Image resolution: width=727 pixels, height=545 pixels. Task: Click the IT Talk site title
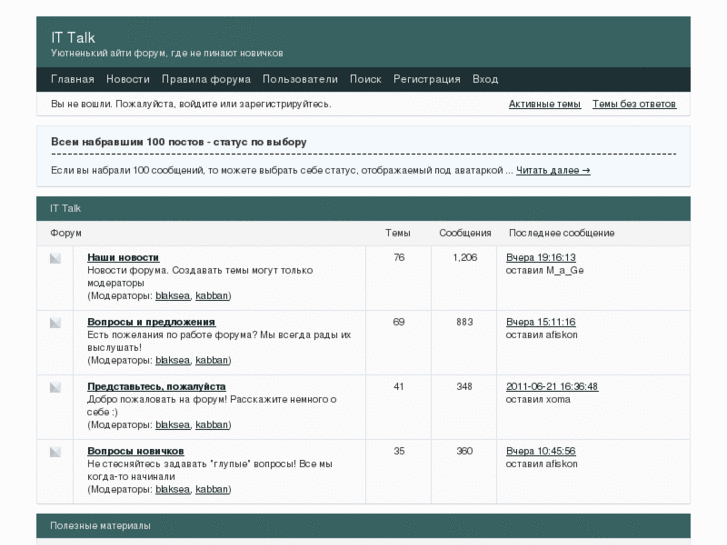73,38
